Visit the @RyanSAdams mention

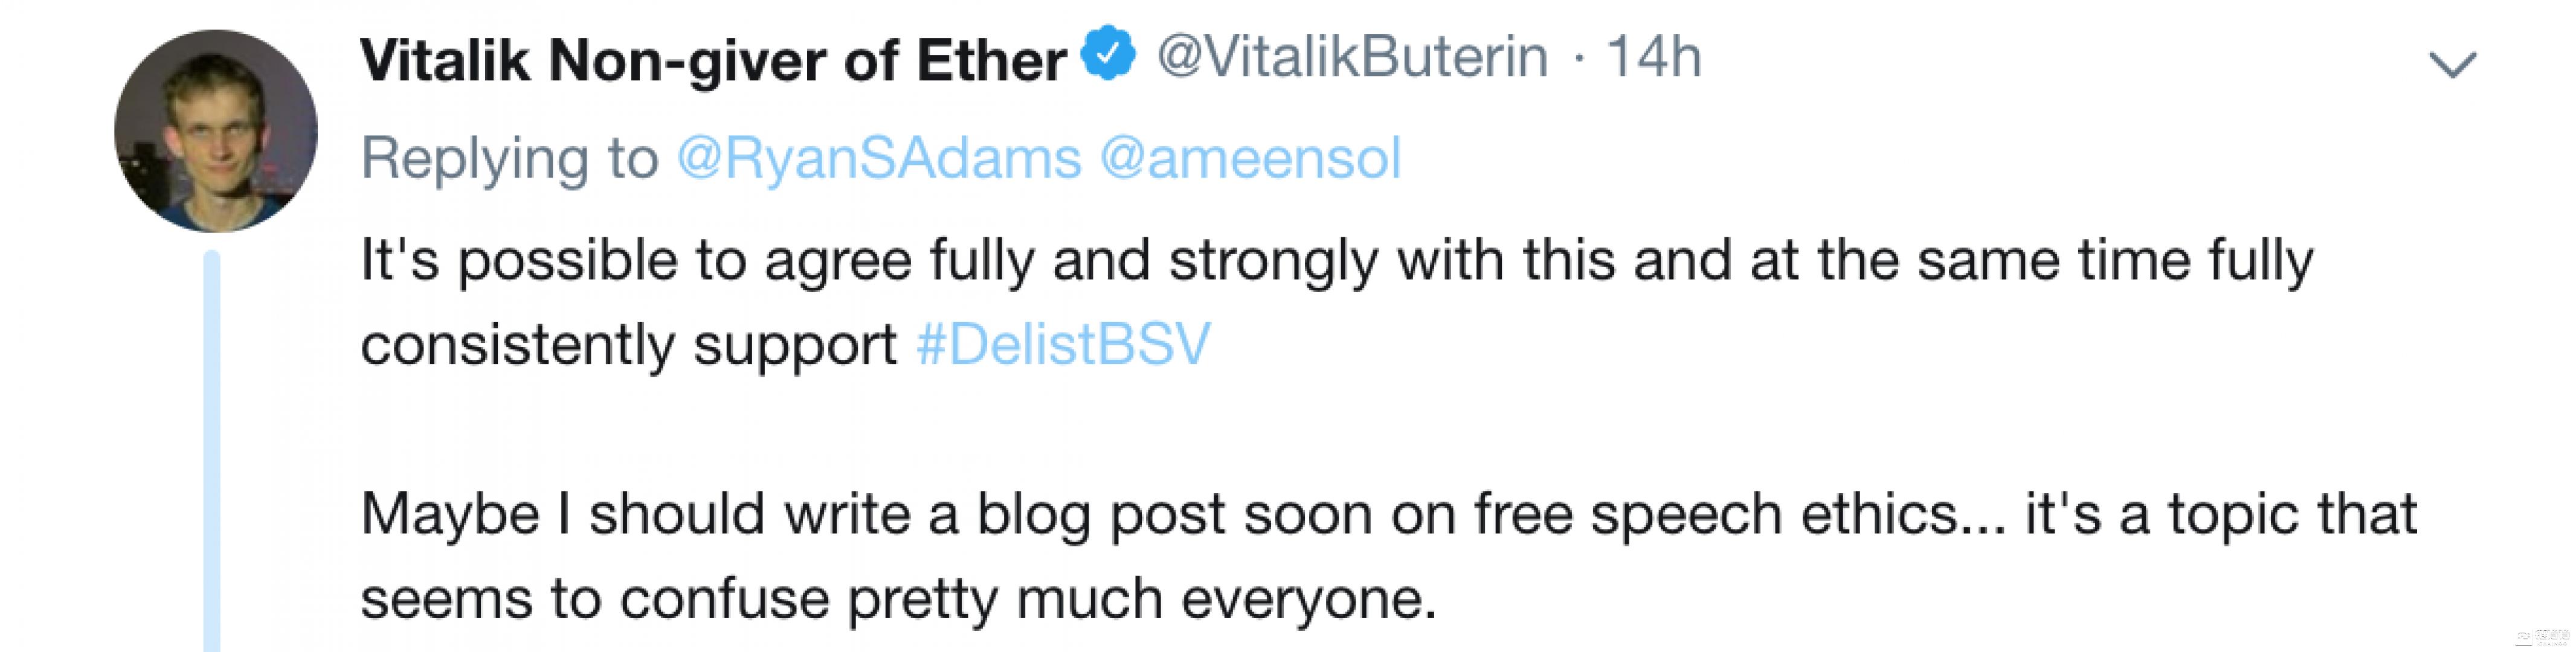[879, 158]
